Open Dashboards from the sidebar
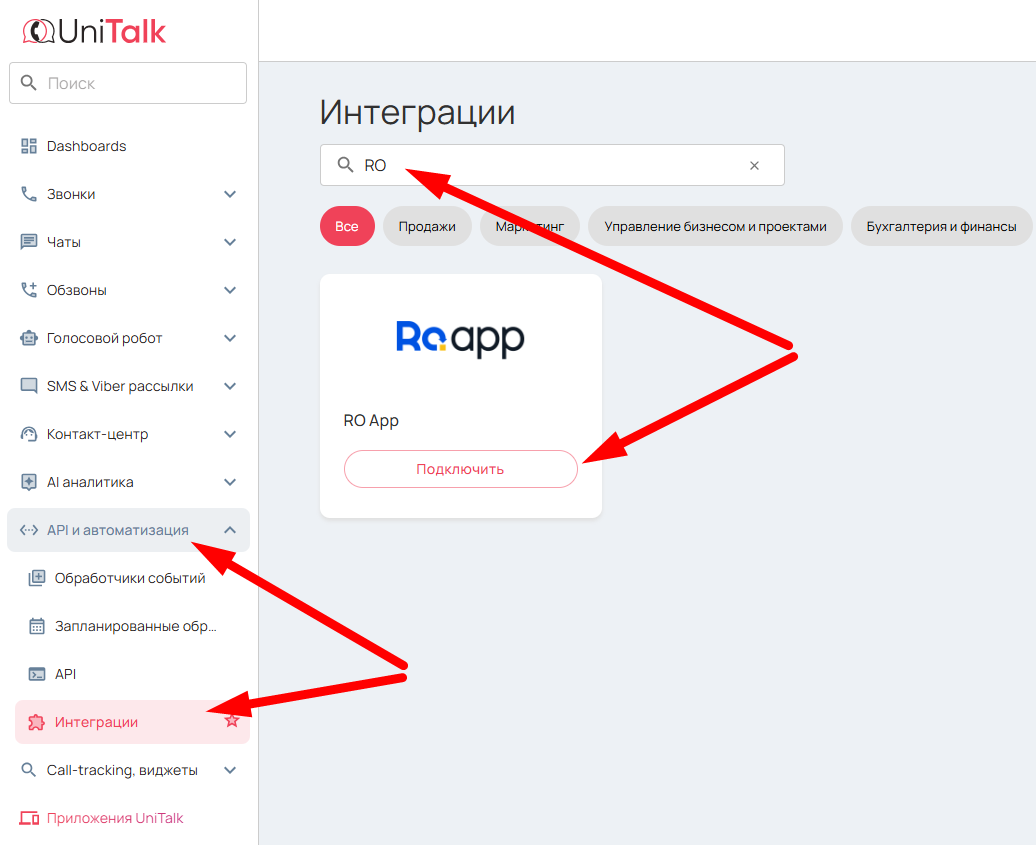The image size is (1036, 845). pos(86,146)
